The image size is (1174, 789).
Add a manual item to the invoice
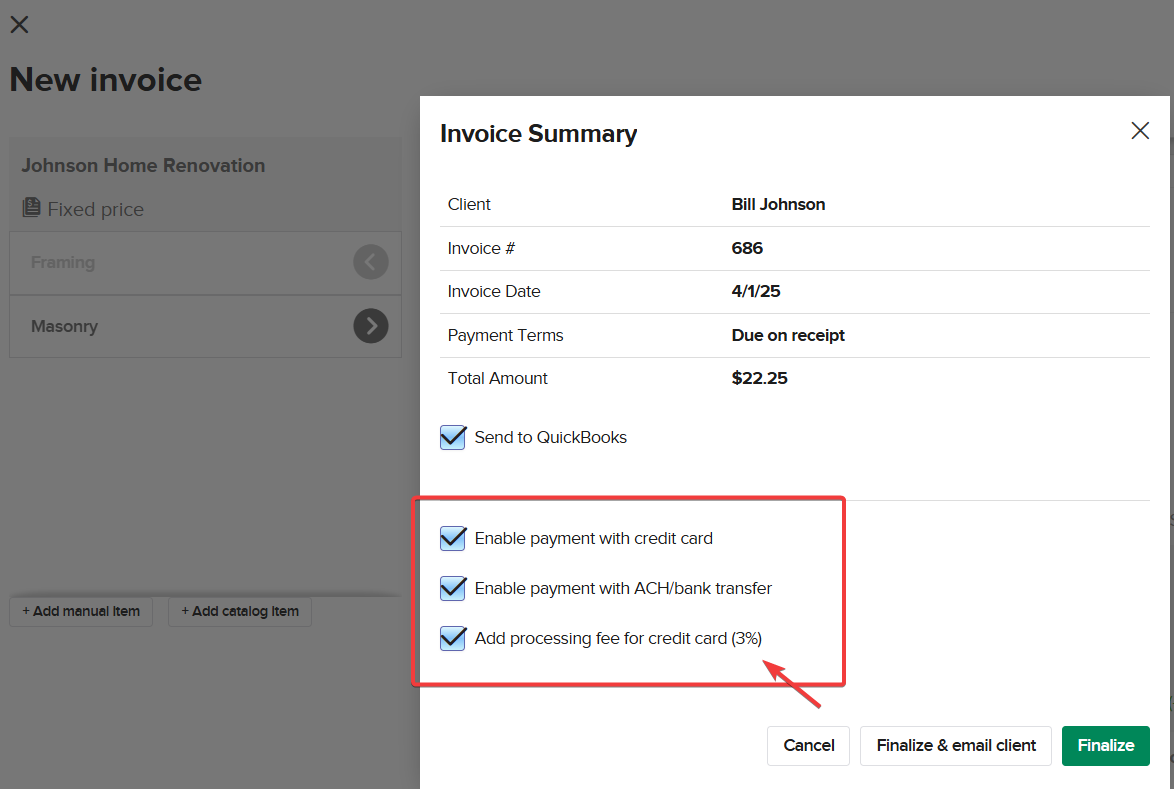[80, 612]
